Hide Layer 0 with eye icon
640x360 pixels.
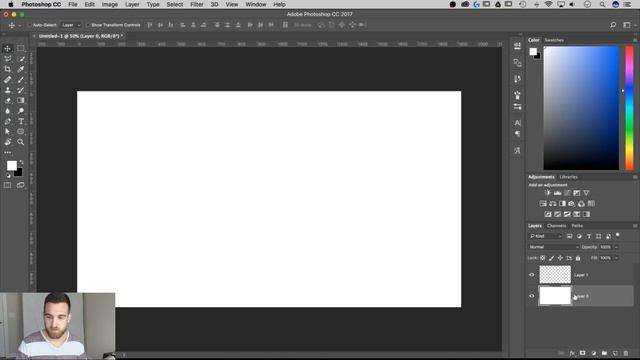pos(531,296)
